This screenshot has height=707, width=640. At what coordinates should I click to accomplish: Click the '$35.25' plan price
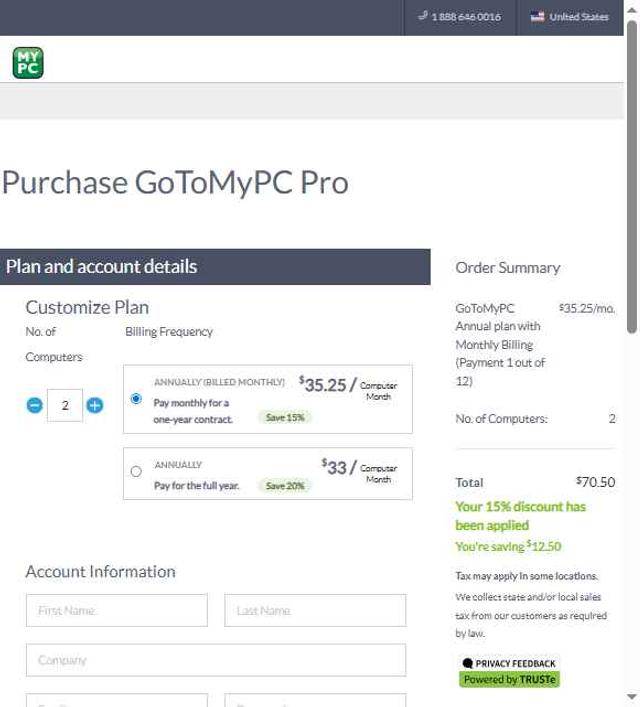(x=322, y=385)
